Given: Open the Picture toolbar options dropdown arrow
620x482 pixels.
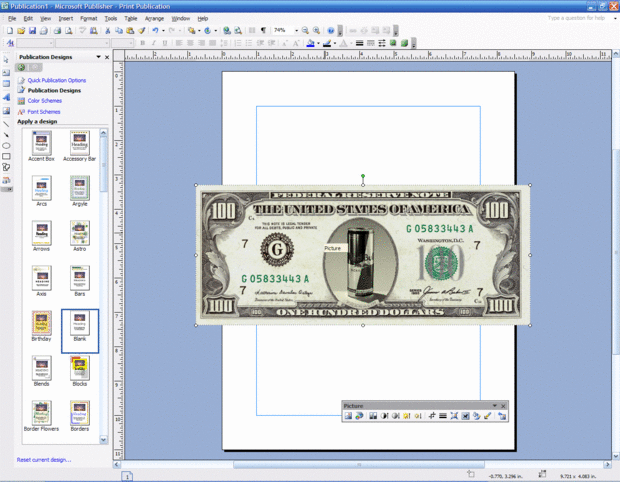Looking at the screenshot, I should click(493, 405).
